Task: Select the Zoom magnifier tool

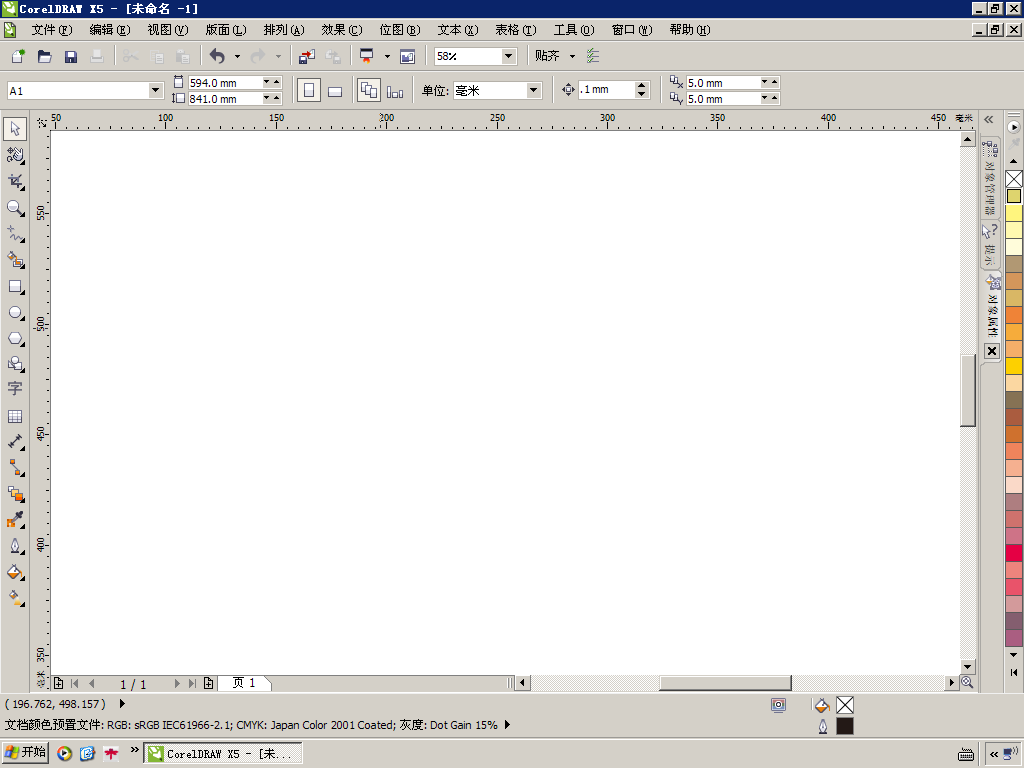Action: [x=15, y=208]
